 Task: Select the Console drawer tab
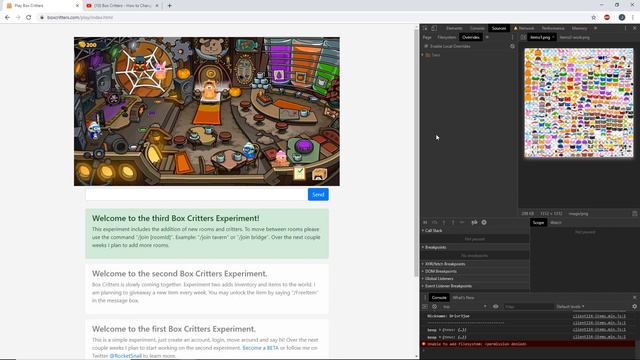pos(439,298)
